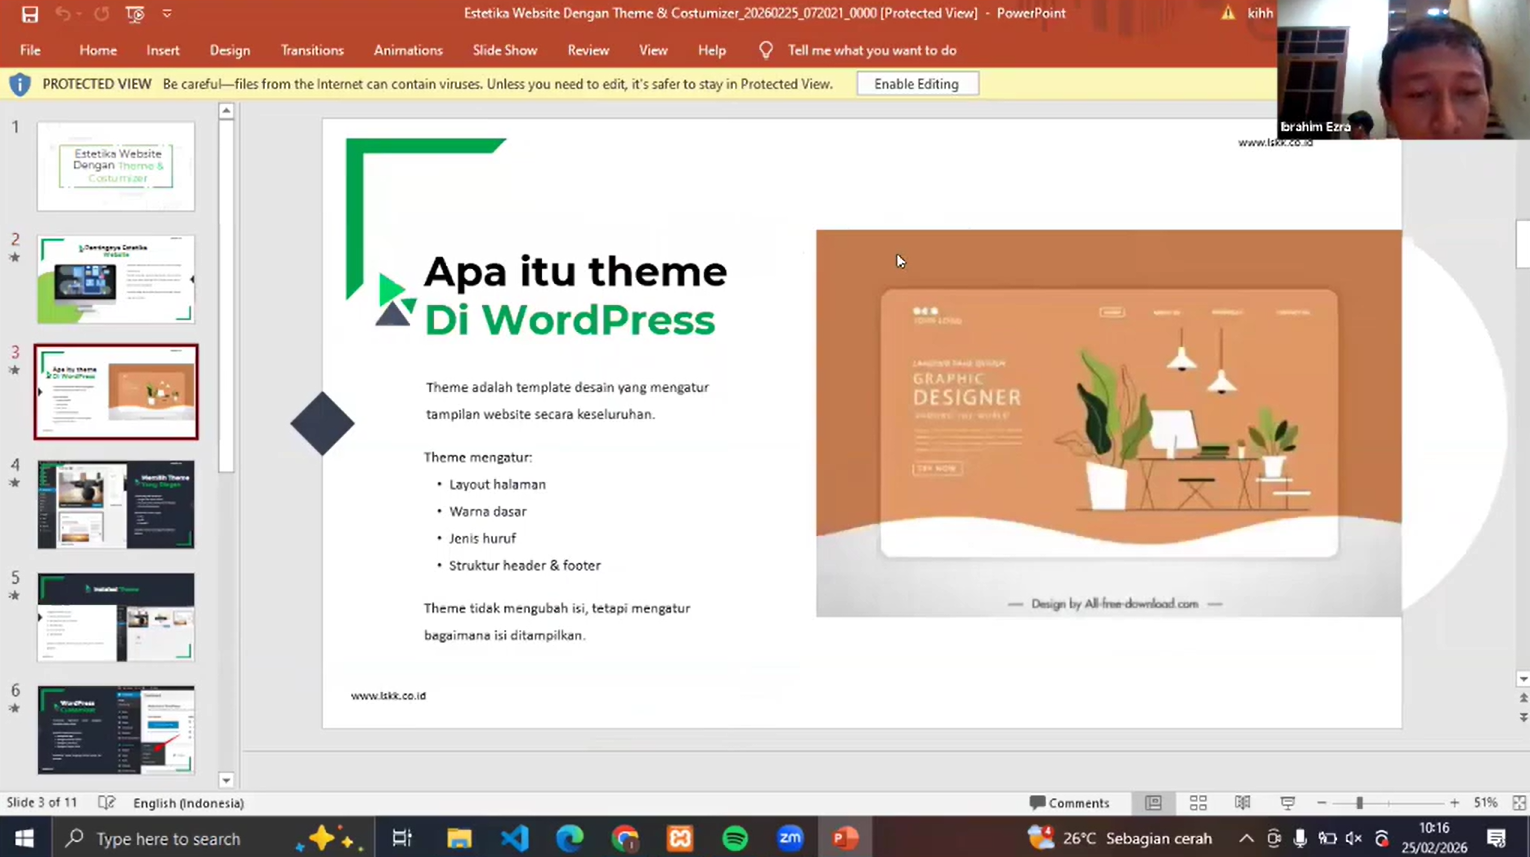Screen dimensions: 1530x857
Task: Fit slide to current window icon
Action: click(x=1519, y=803)
